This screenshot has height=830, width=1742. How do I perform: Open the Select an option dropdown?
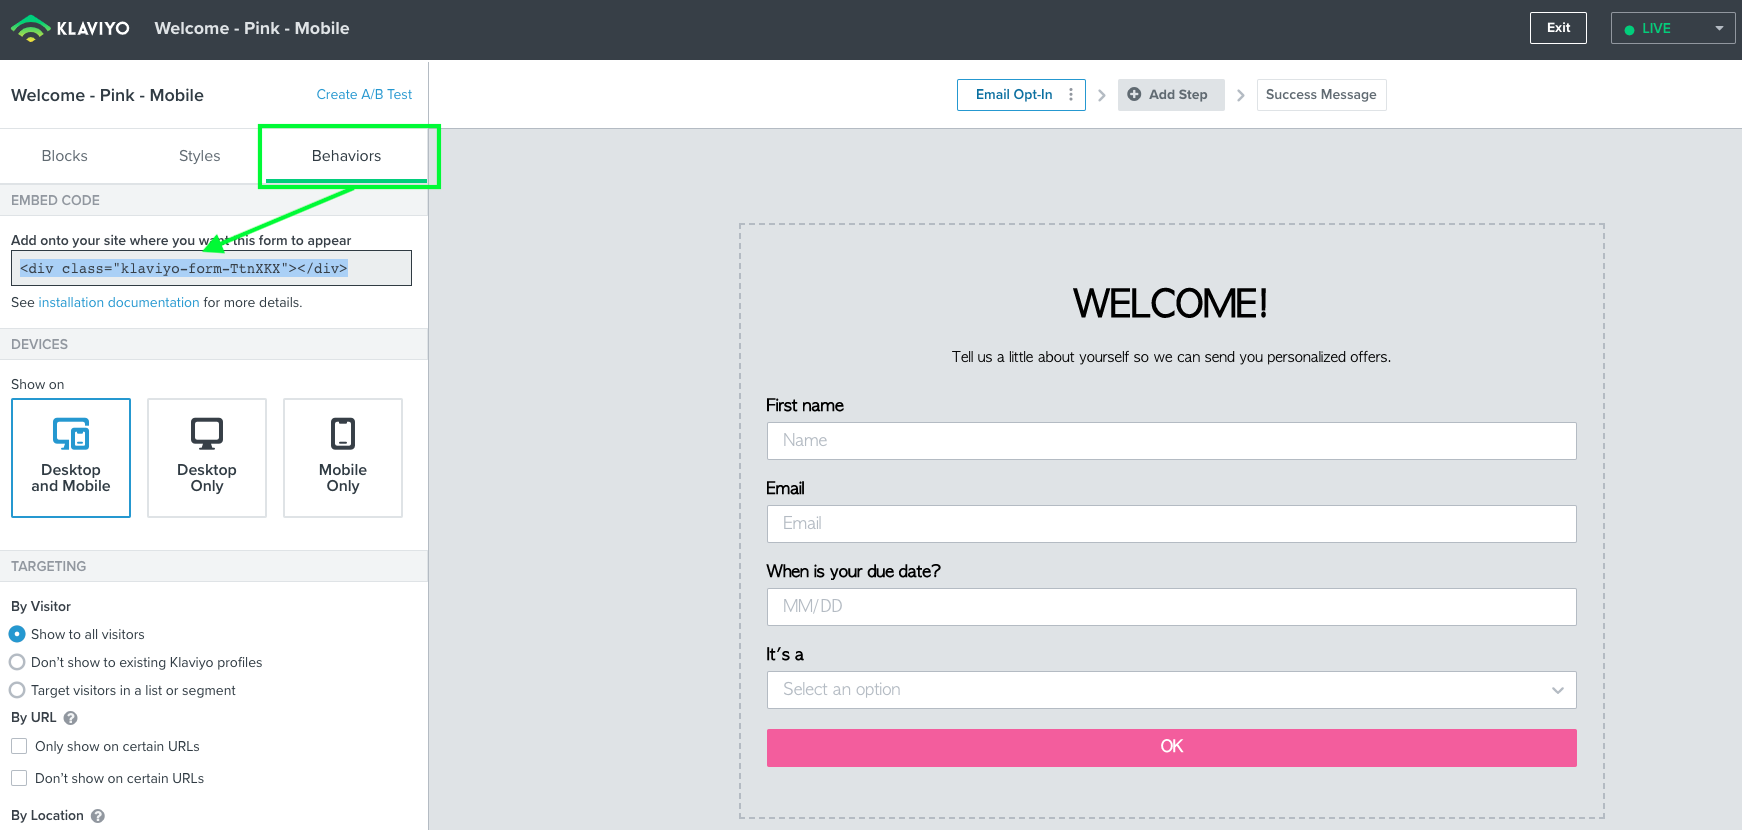(x=1171, y=690)
